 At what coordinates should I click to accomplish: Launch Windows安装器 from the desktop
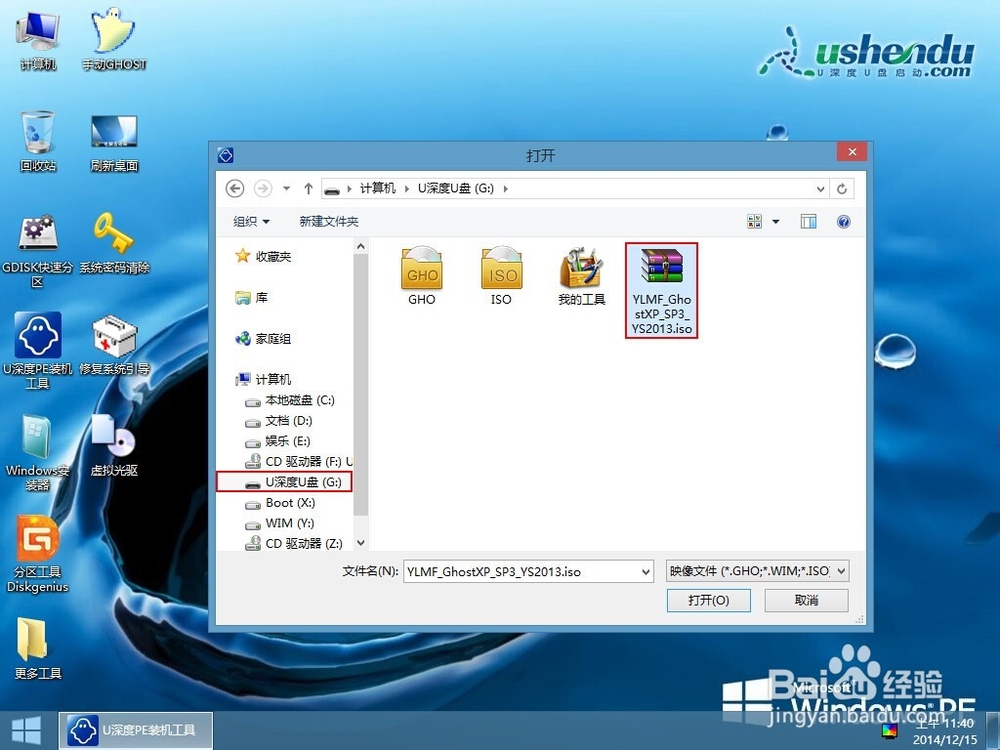coord(38,453)
